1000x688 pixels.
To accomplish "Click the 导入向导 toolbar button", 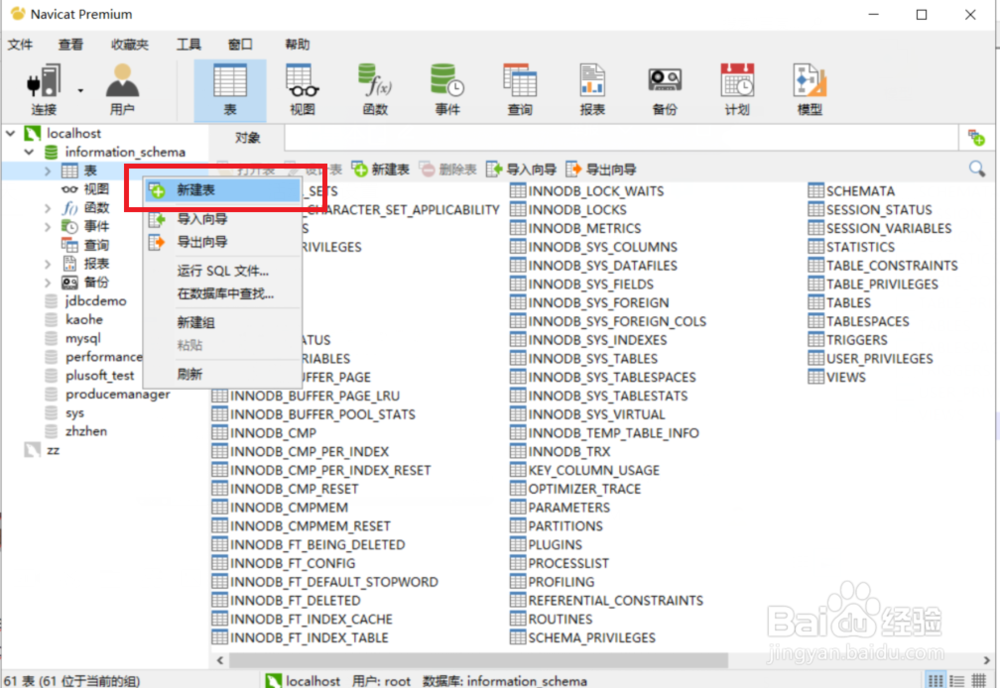I will click(528, 169).
